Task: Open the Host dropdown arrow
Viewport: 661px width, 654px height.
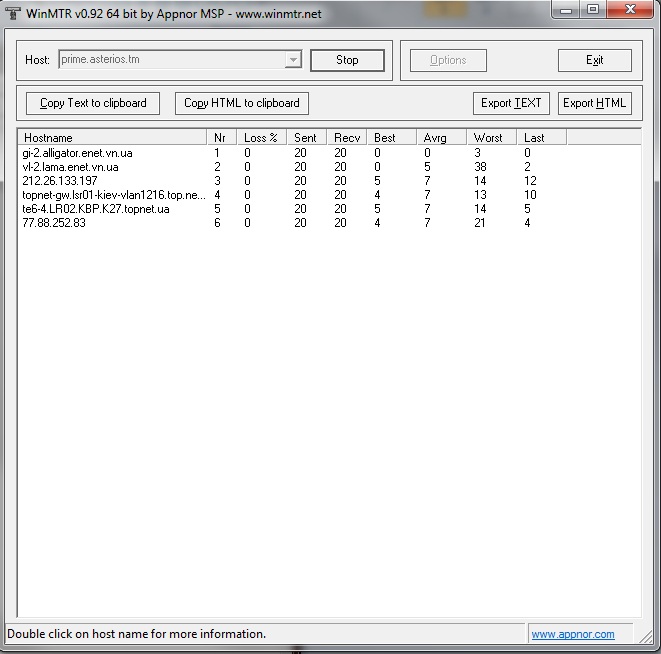Action: [x=293, y=59]
